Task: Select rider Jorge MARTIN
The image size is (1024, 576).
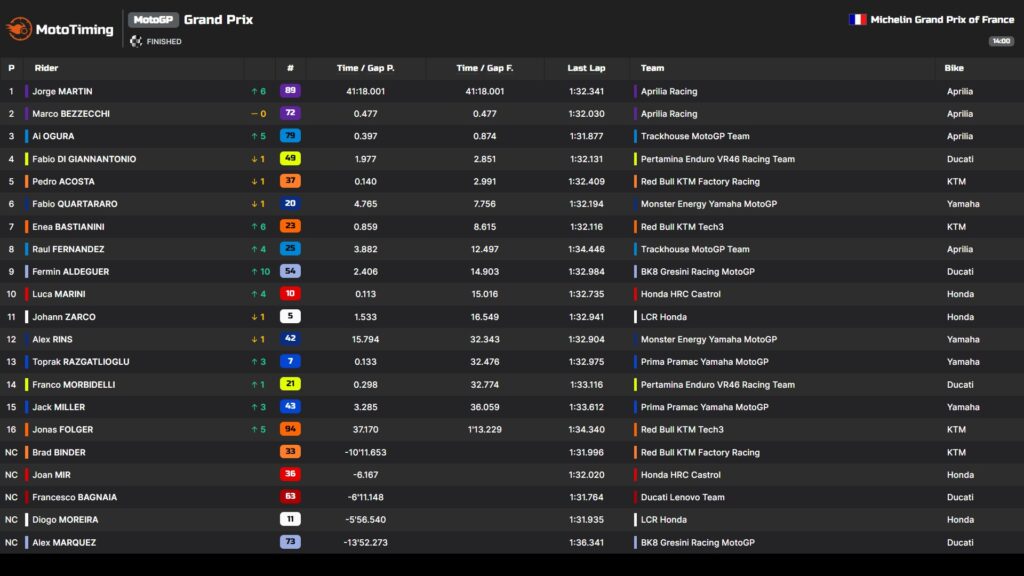Action: [62, 91]
